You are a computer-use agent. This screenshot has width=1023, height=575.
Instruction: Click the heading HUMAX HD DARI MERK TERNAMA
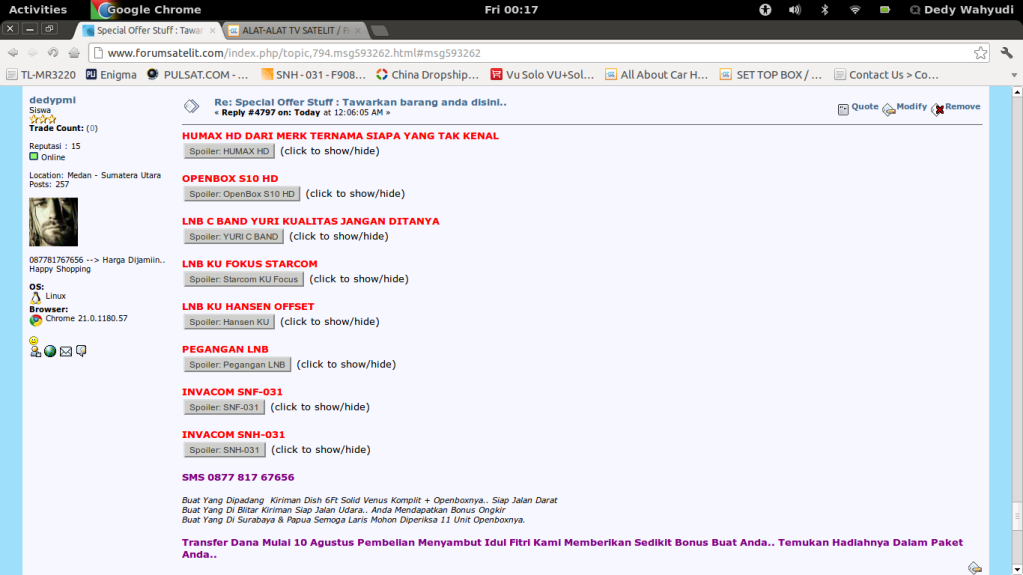click(x=341, y=136)
